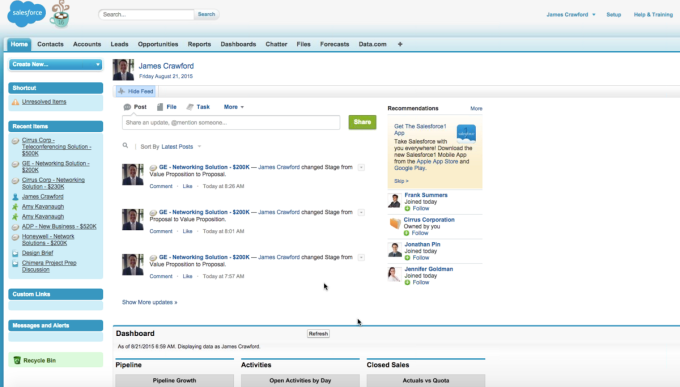Open Chimera Project Prep Discussion item
Image resolution: width=680 pixels, height=387 pixels.
tap(49, 266)
